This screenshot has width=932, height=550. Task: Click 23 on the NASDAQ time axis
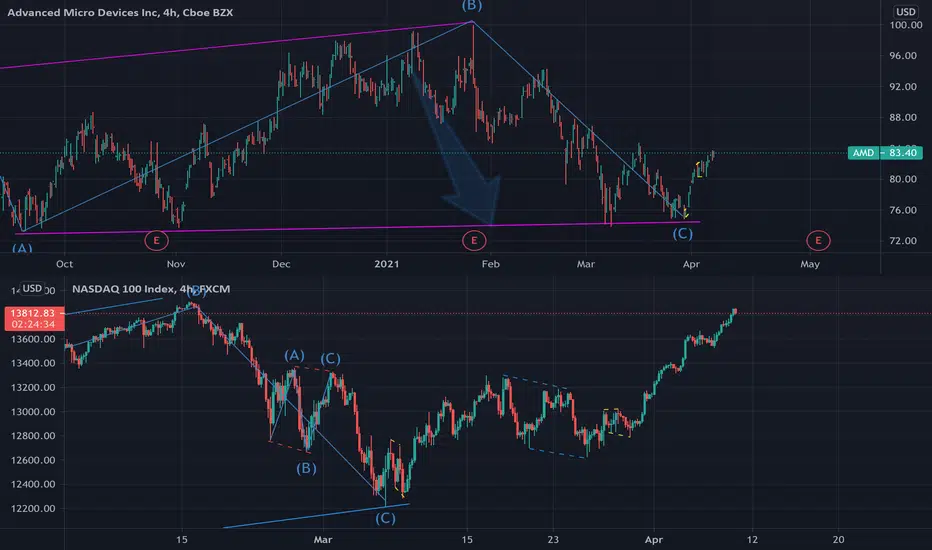(553, 540)
